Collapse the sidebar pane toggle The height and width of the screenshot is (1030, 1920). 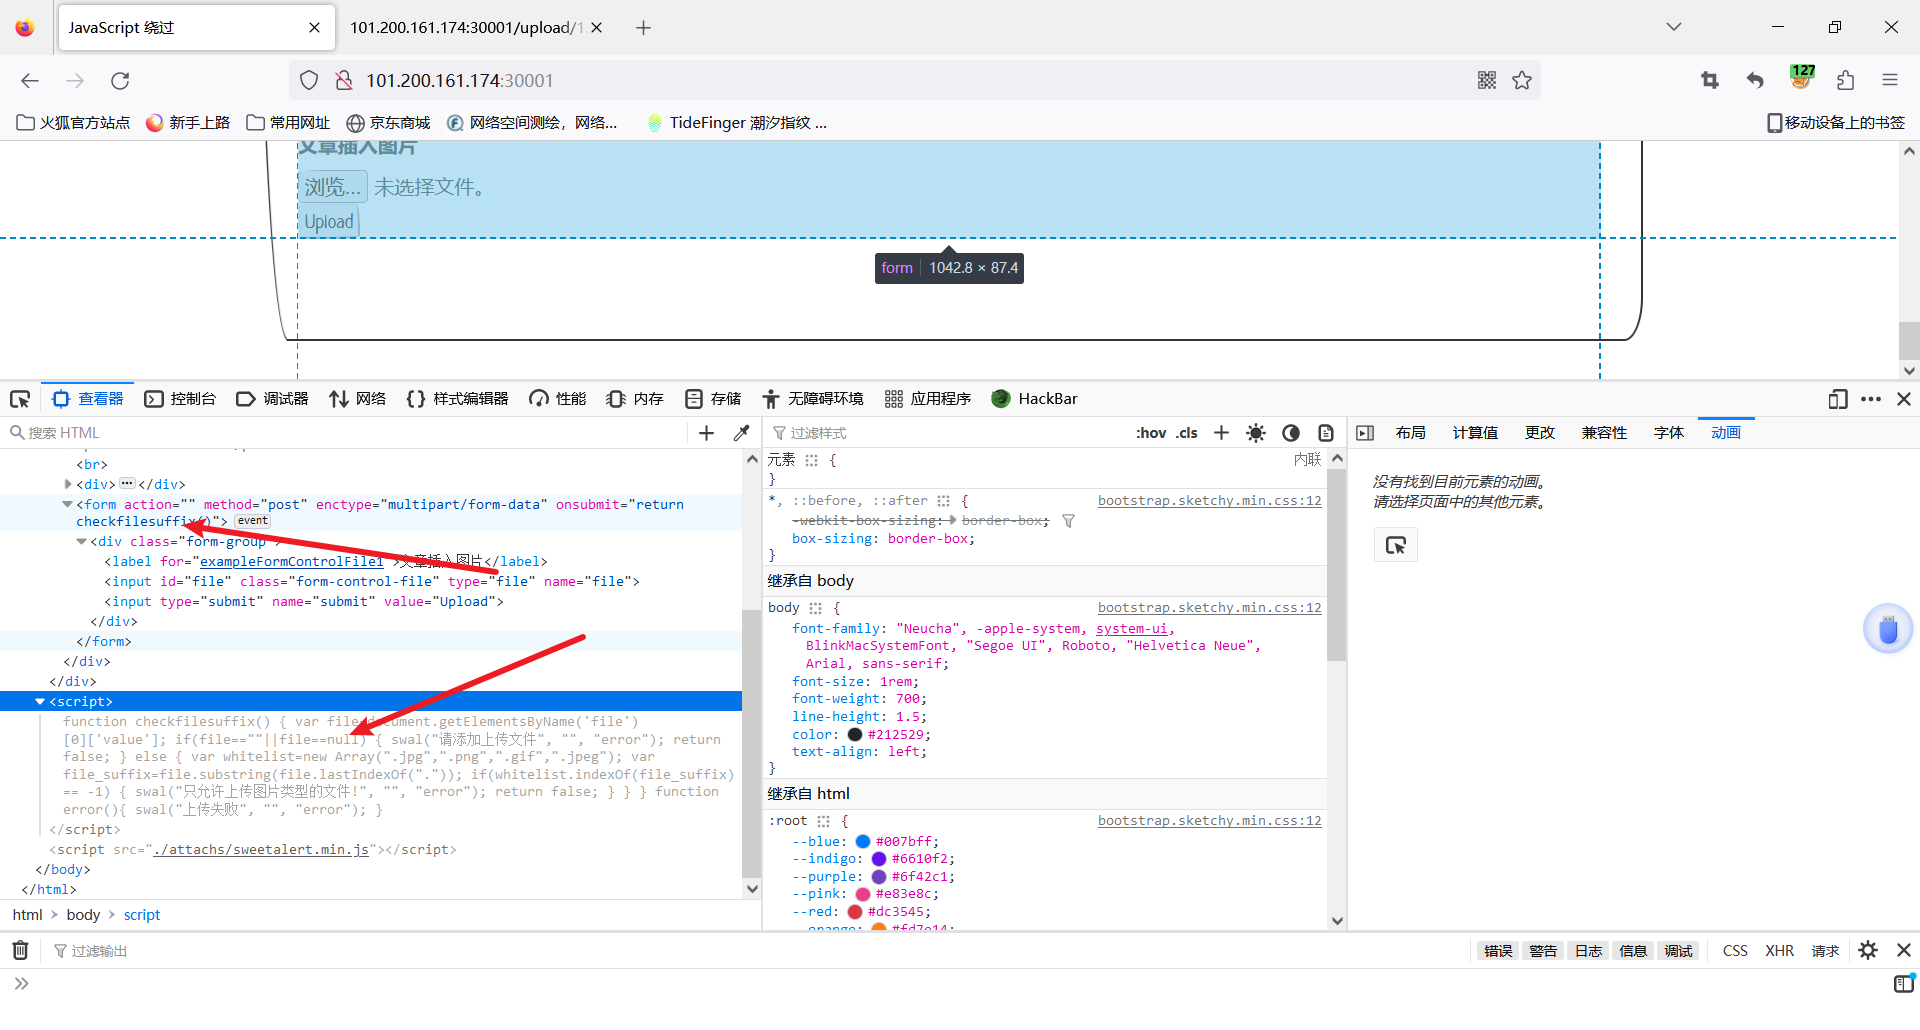coord(1365,433)
